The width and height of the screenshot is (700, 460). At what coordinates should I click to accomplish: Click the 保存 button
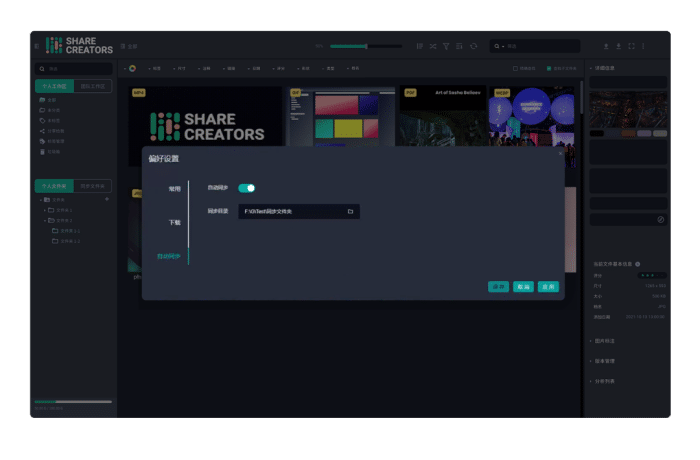point(499,287)
